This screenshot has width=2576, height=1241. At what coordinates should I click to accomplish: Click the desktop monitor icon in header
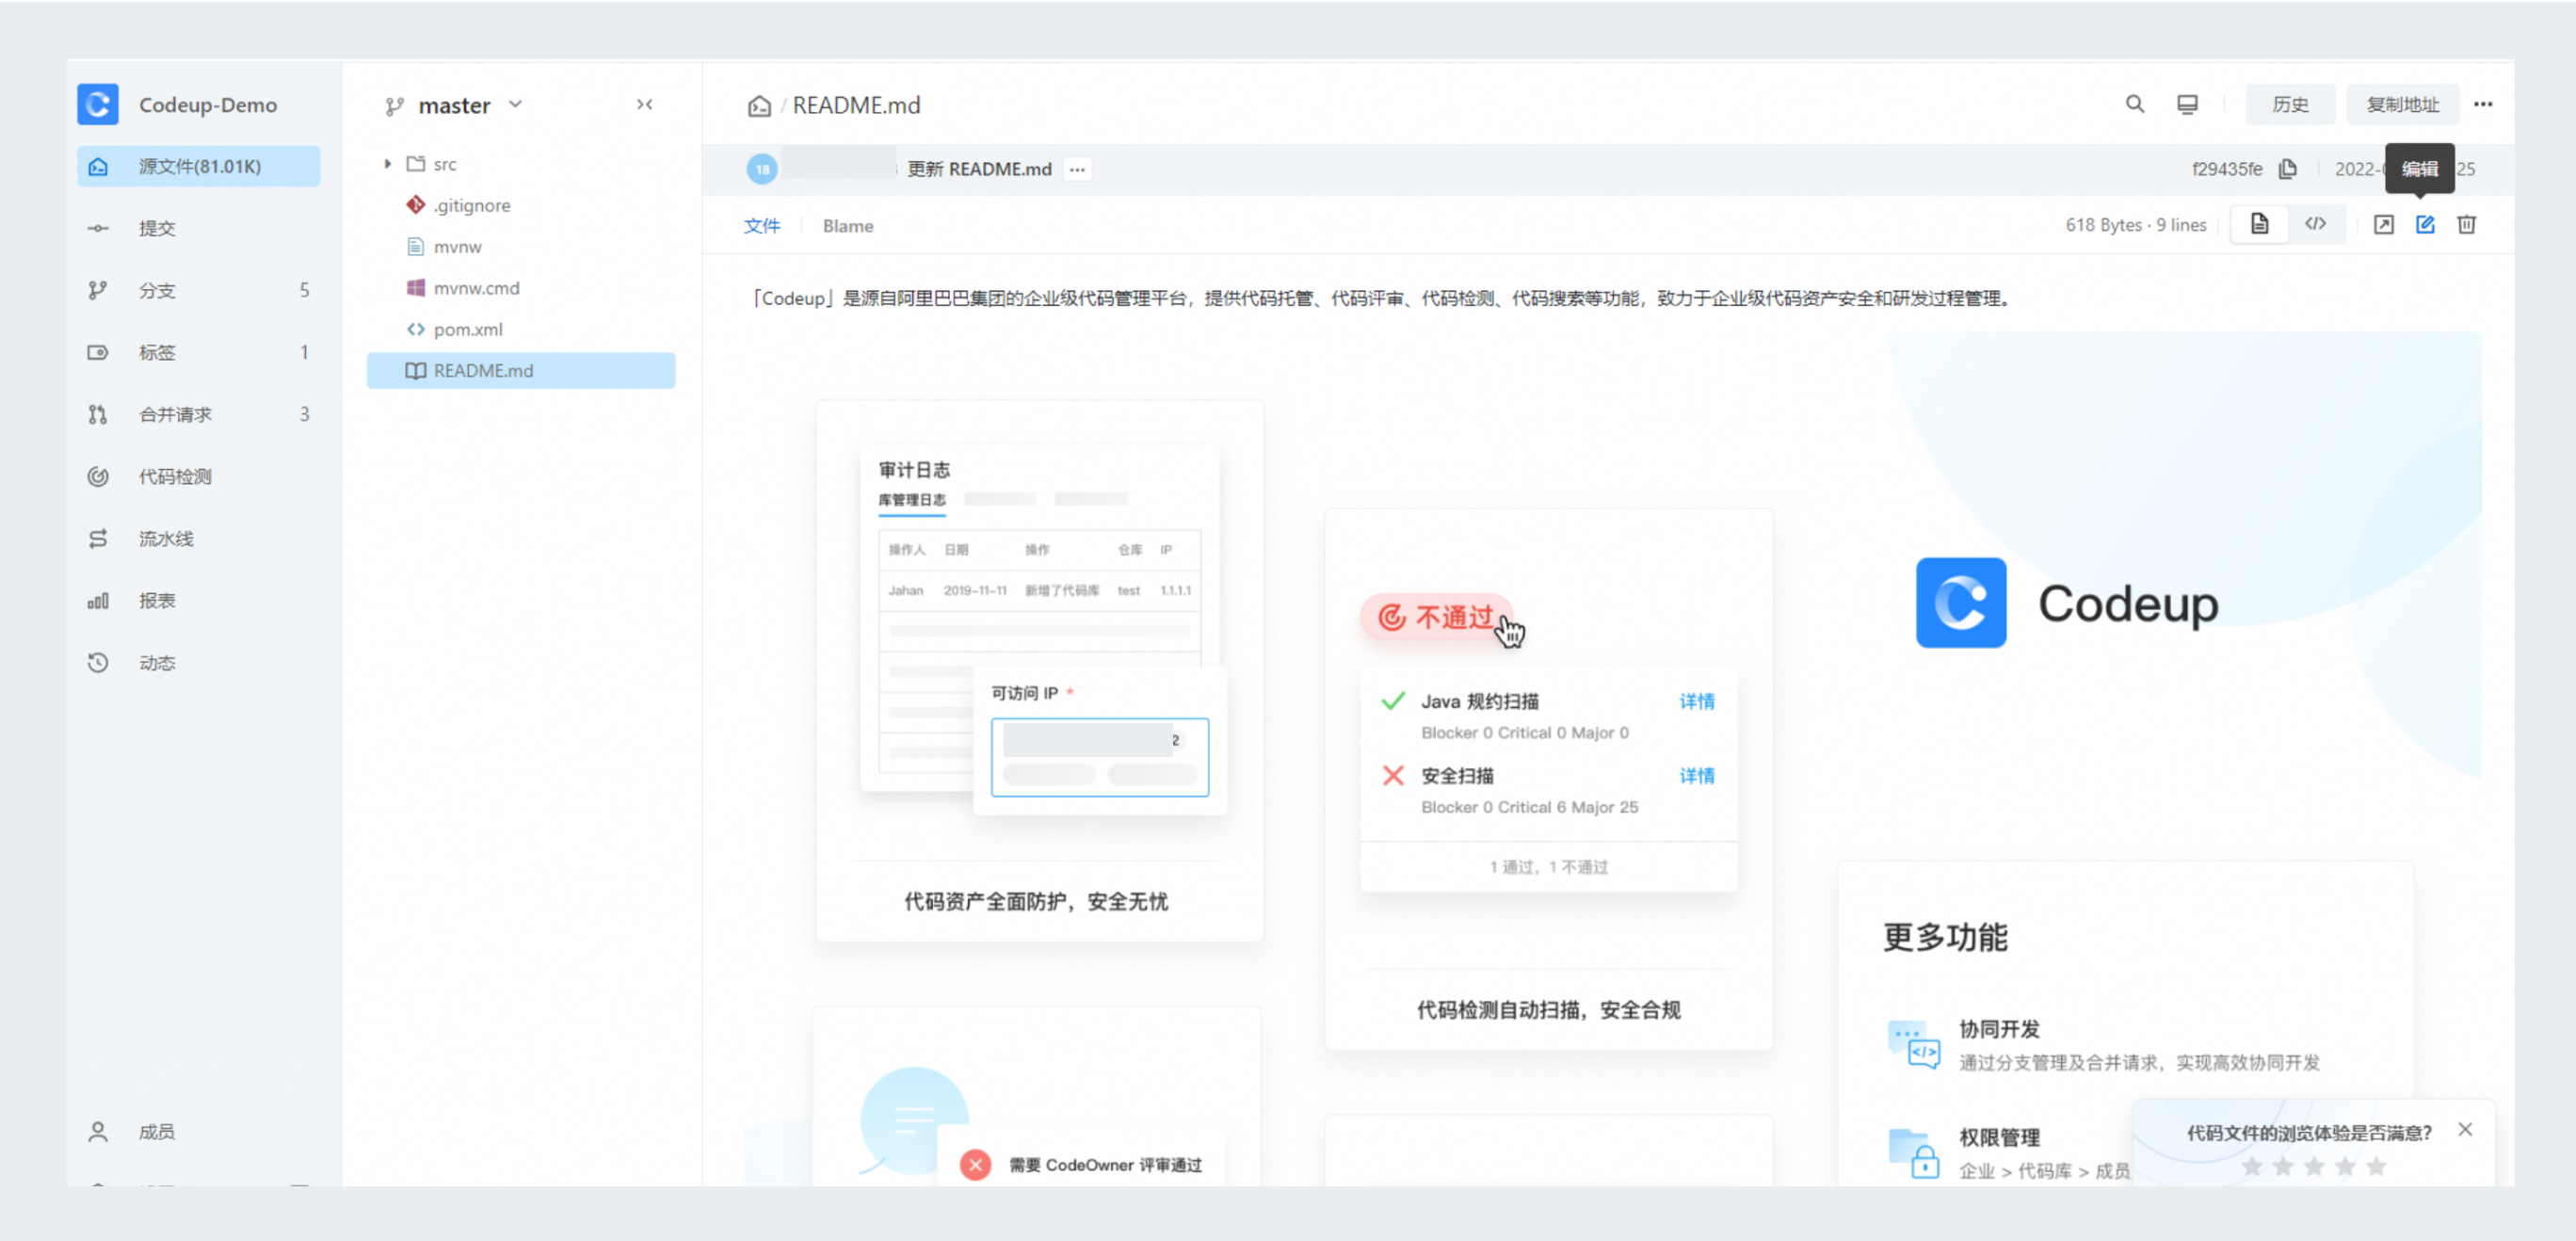2187,104
